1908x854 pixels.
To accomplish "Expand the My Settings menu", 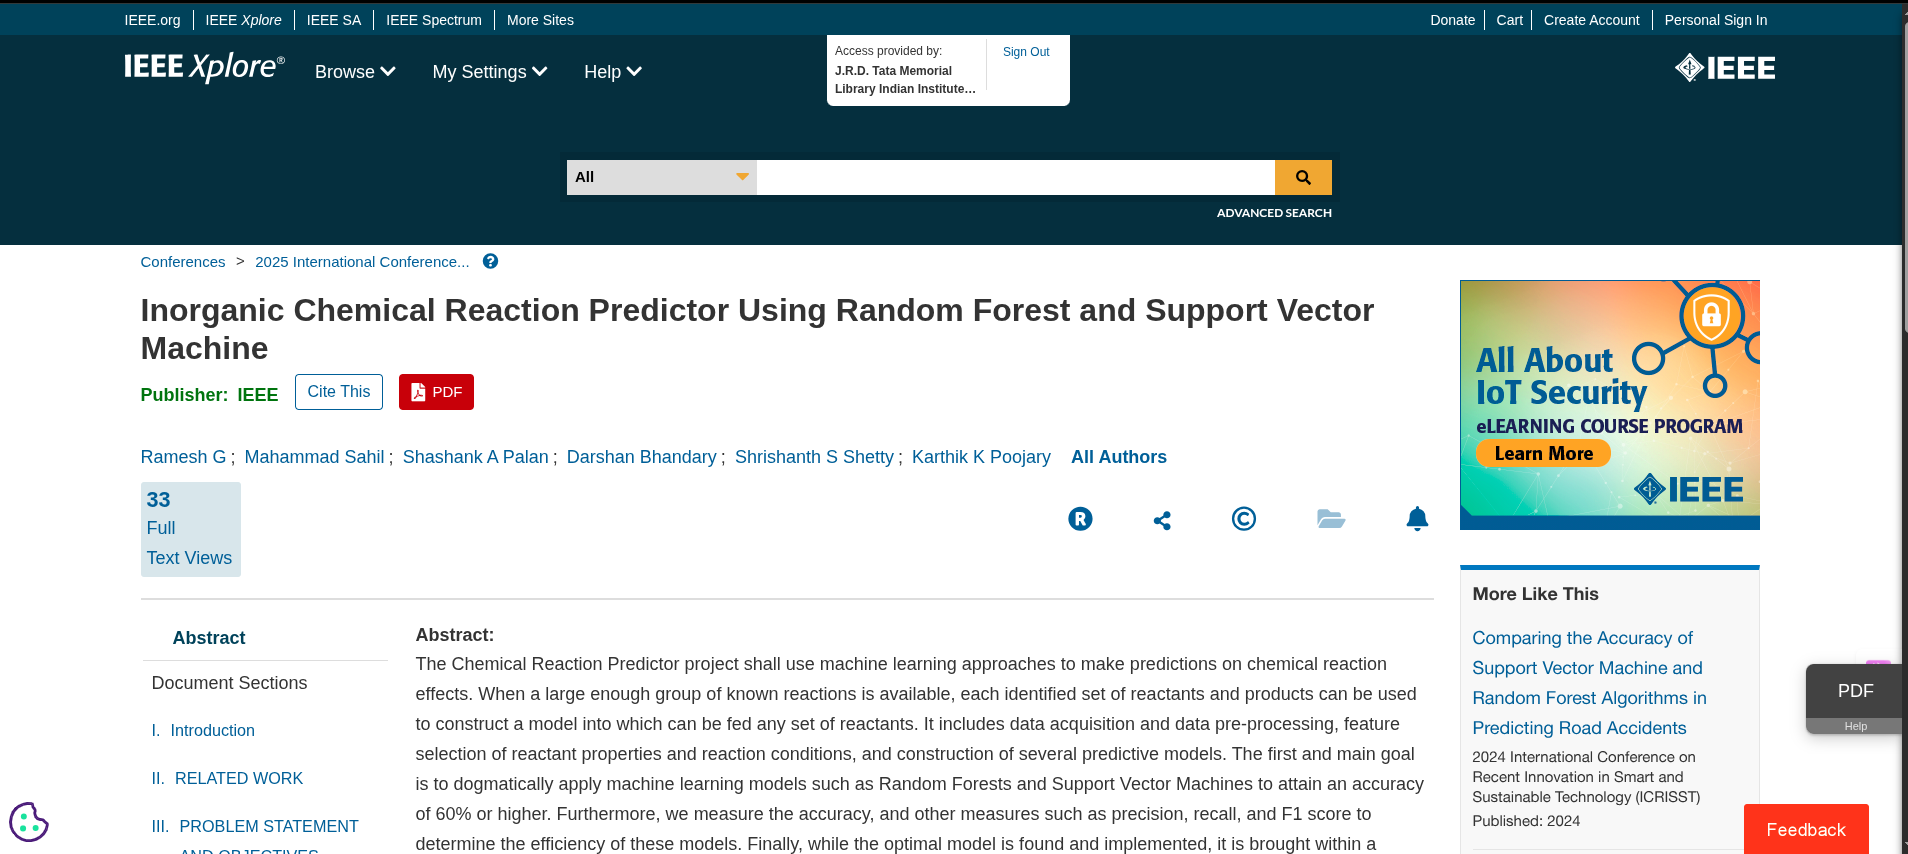I will (489, 71).
